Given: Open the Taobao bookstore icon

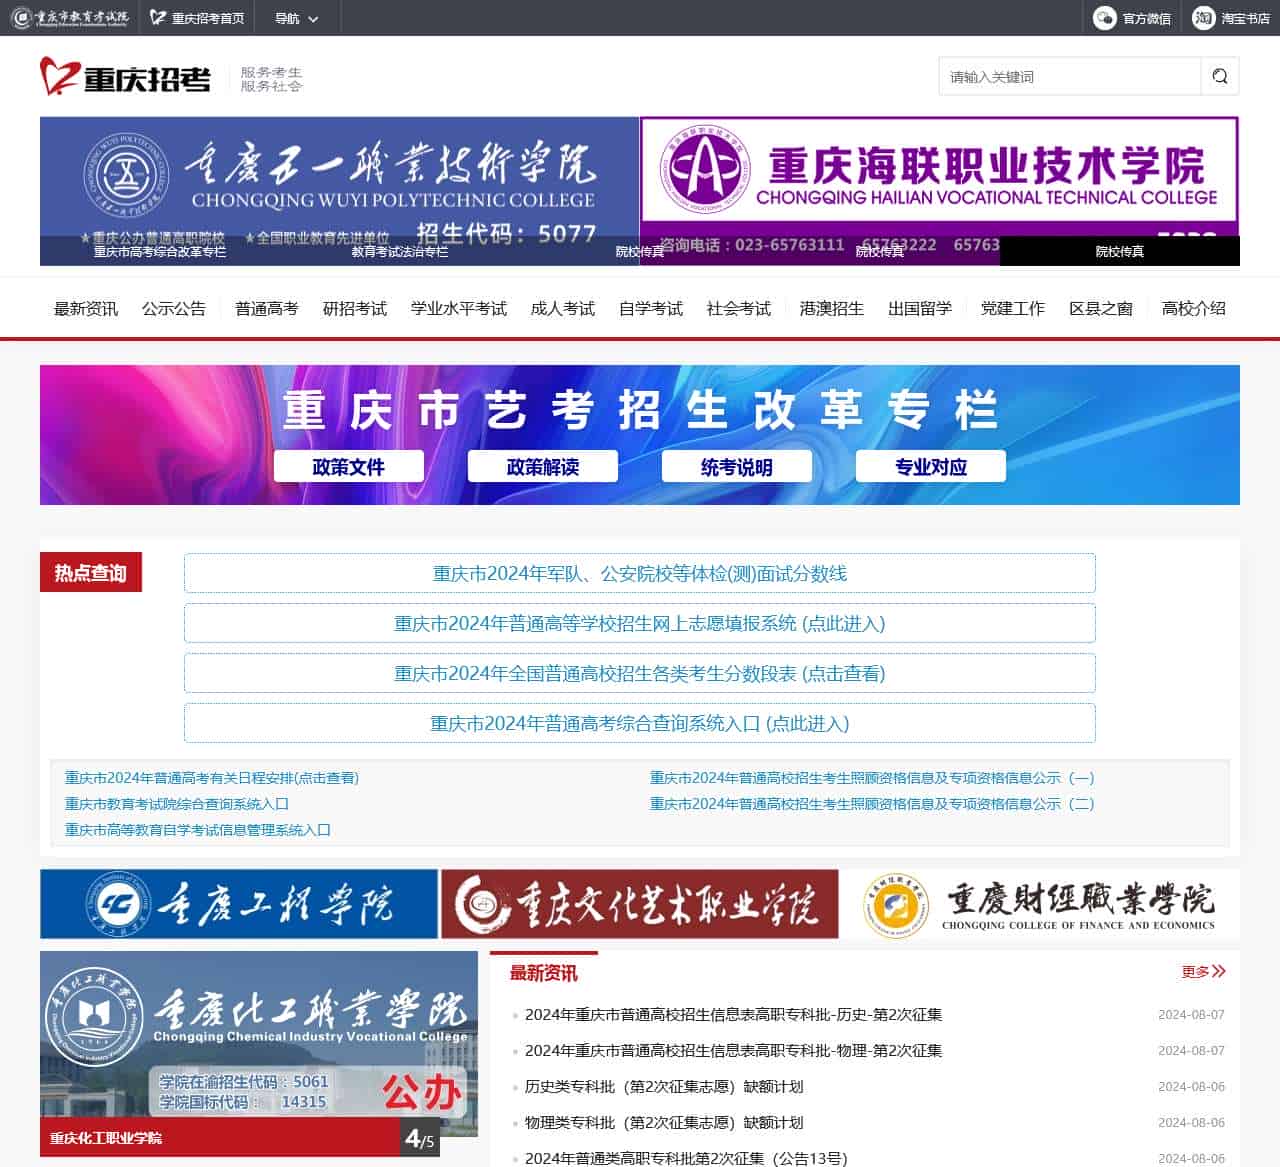Looking at the screenshot, I should [x=1203, y=18].
